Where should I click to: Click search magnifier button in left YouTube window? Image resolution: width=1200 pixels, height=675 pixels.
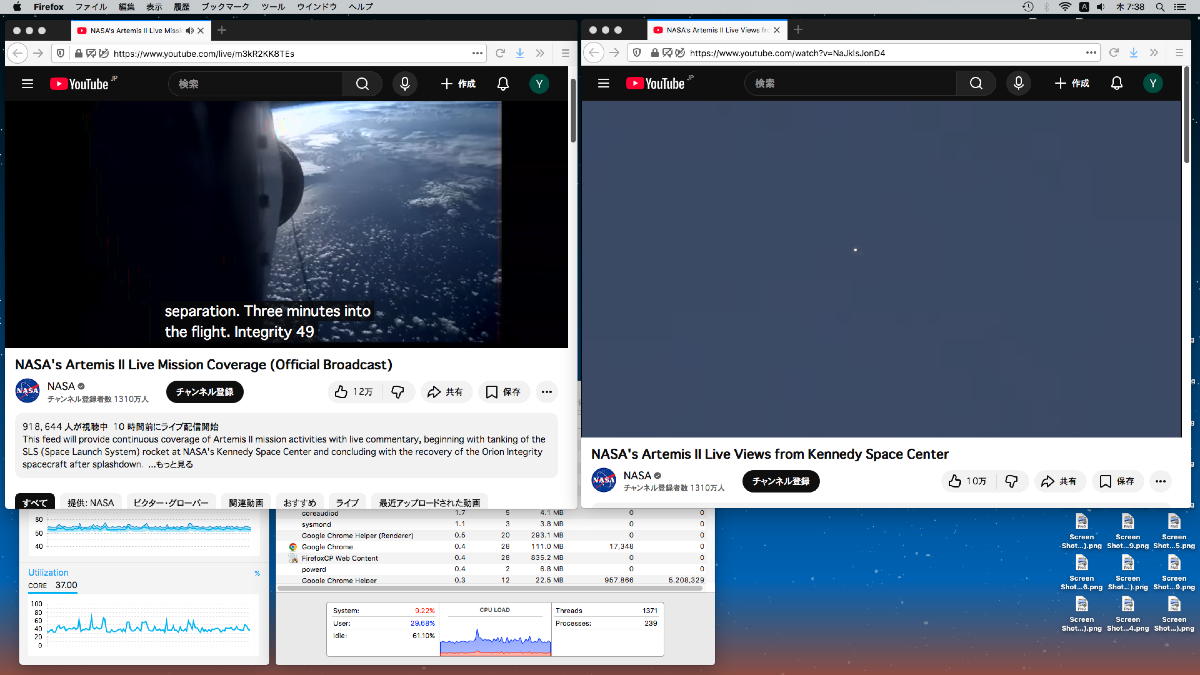point(363,84)
